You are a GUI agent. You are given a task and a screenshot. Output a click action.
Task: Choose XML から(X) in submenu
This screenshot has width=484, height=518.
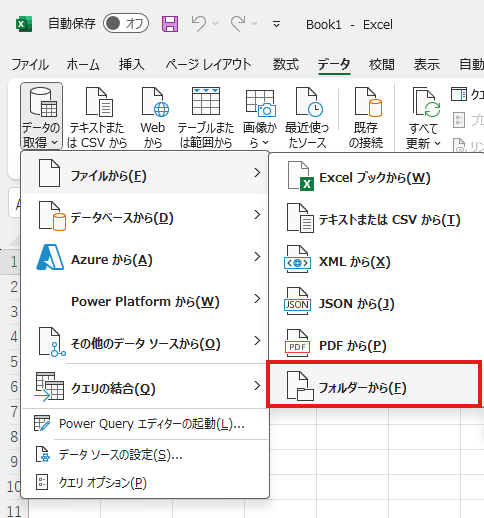click(x=376, y=261)
